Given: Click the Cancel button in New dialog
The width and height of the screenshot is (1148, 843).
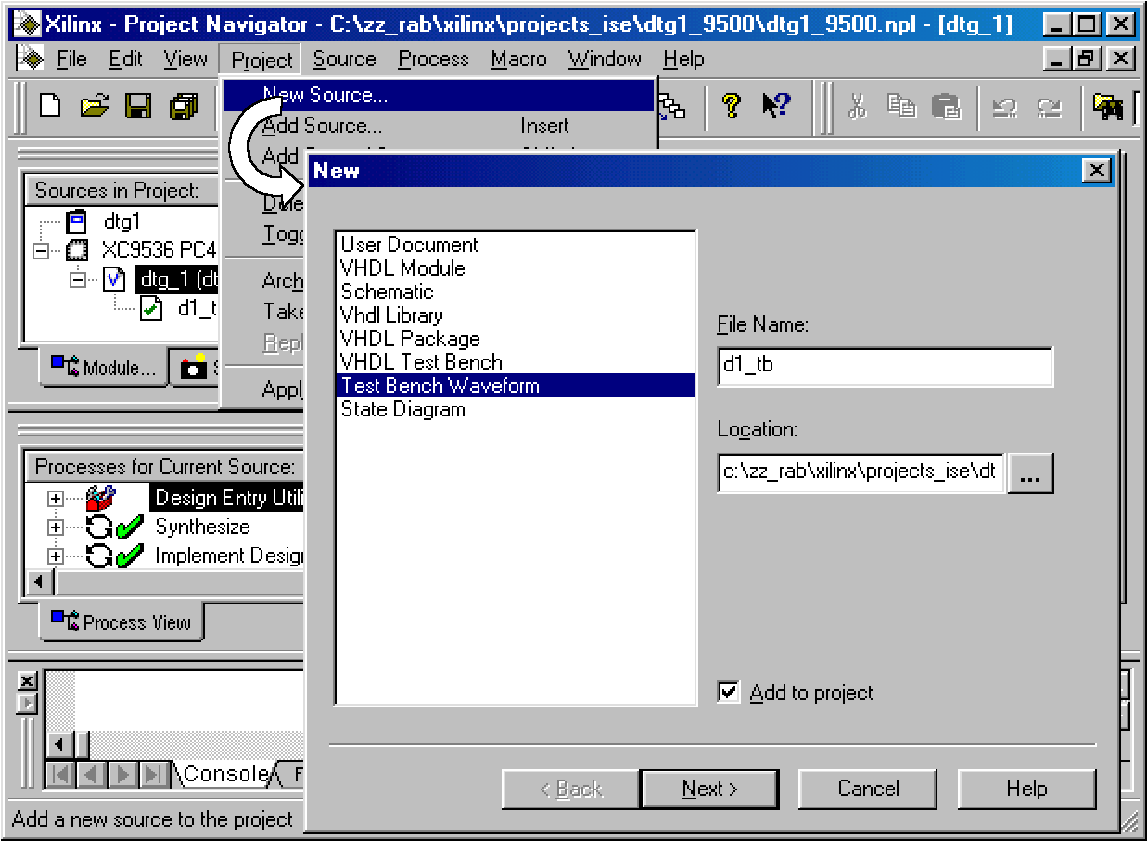Looking at the screenshot, I should pyautogui.click(x=868, y=789).
